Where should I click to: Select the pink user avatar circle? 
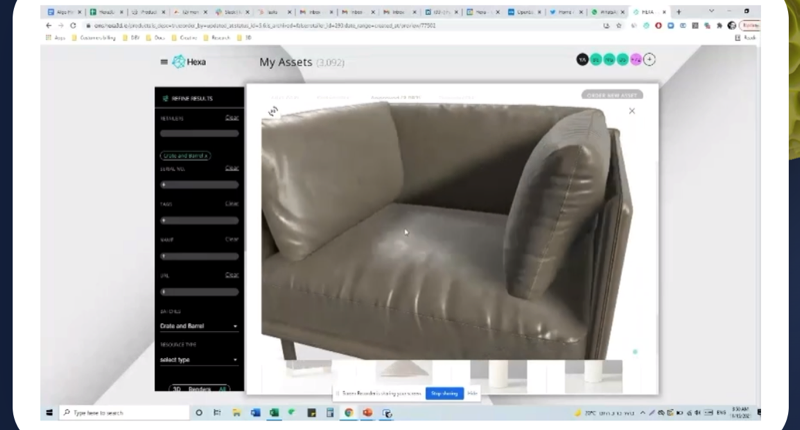(636, 60)
